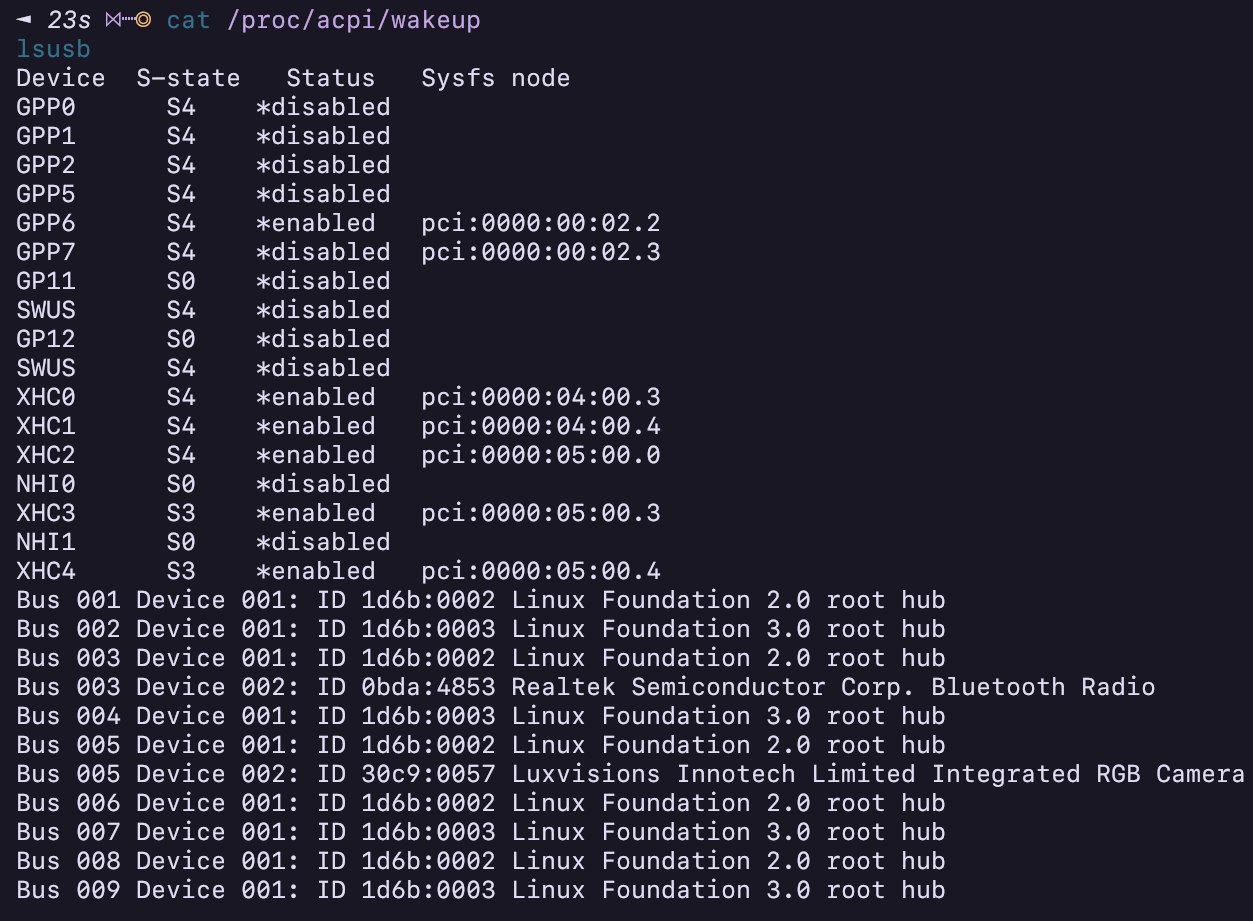
Task: Select the S-state column header
Action: tap(188, 78)
